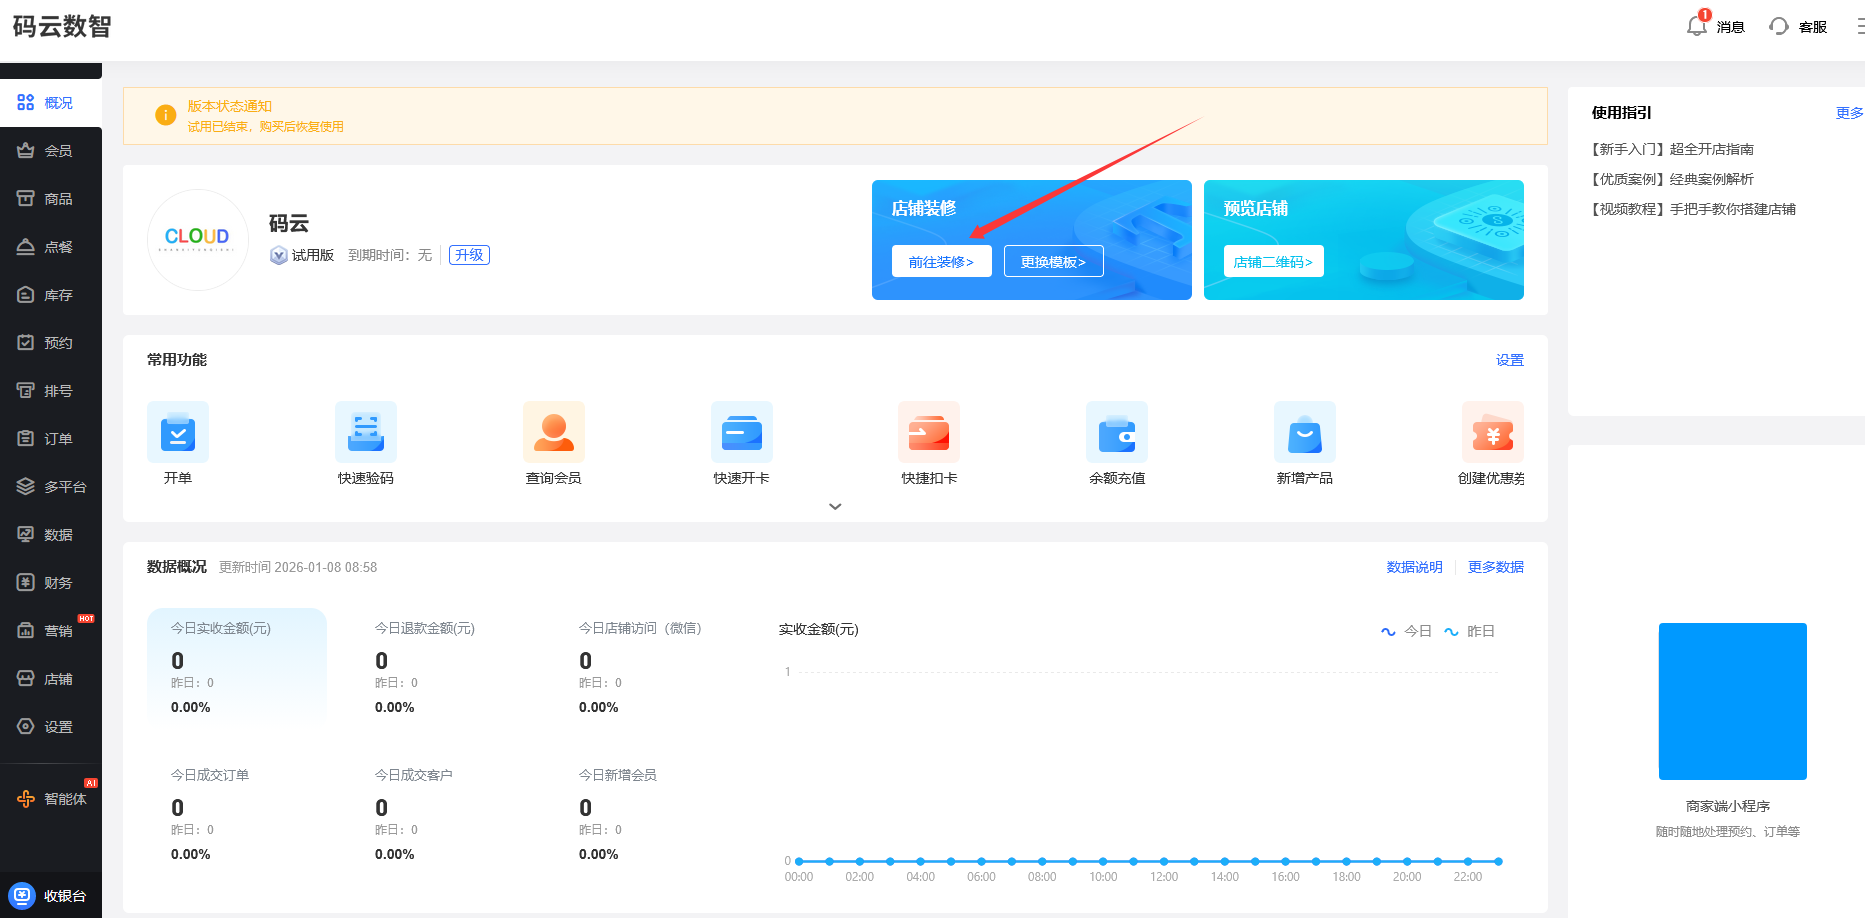Open the 快速验码 scan icon

coord(366,432)
